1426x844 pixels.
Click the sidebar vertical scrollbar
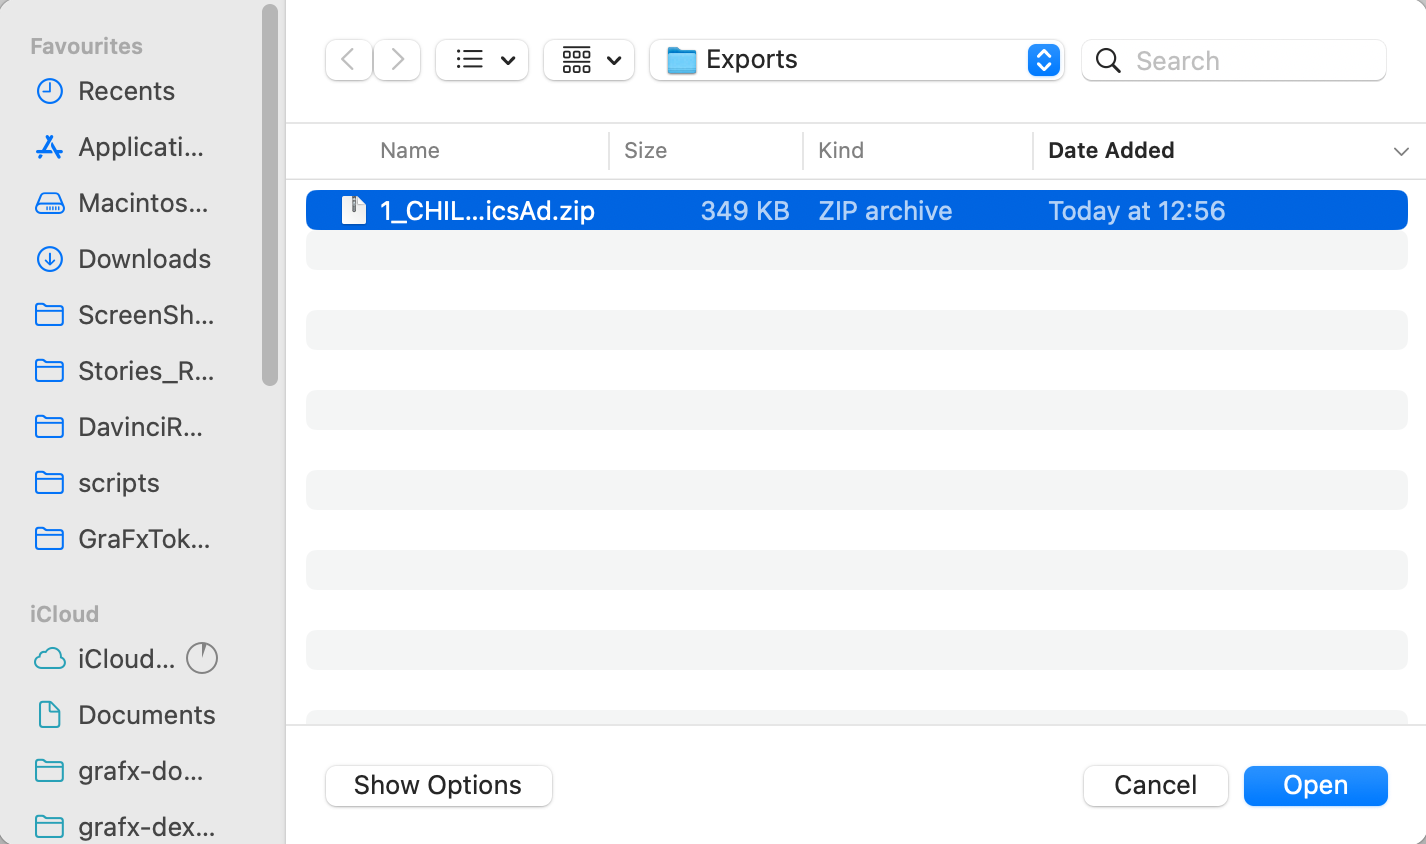click(269, 195)
